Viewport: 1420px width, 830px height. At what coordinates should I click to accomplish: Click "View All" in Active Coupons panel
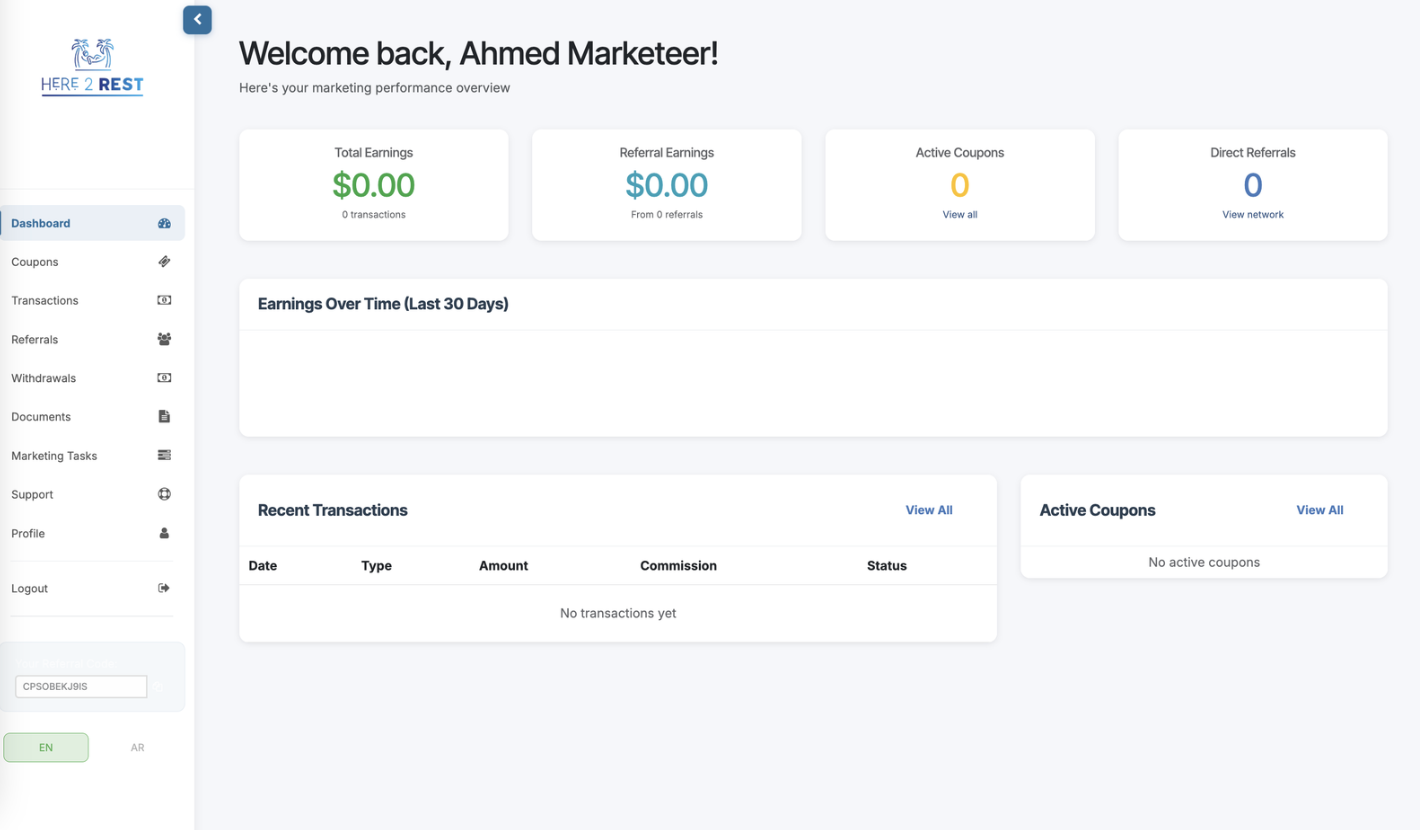pos(1320,510)
